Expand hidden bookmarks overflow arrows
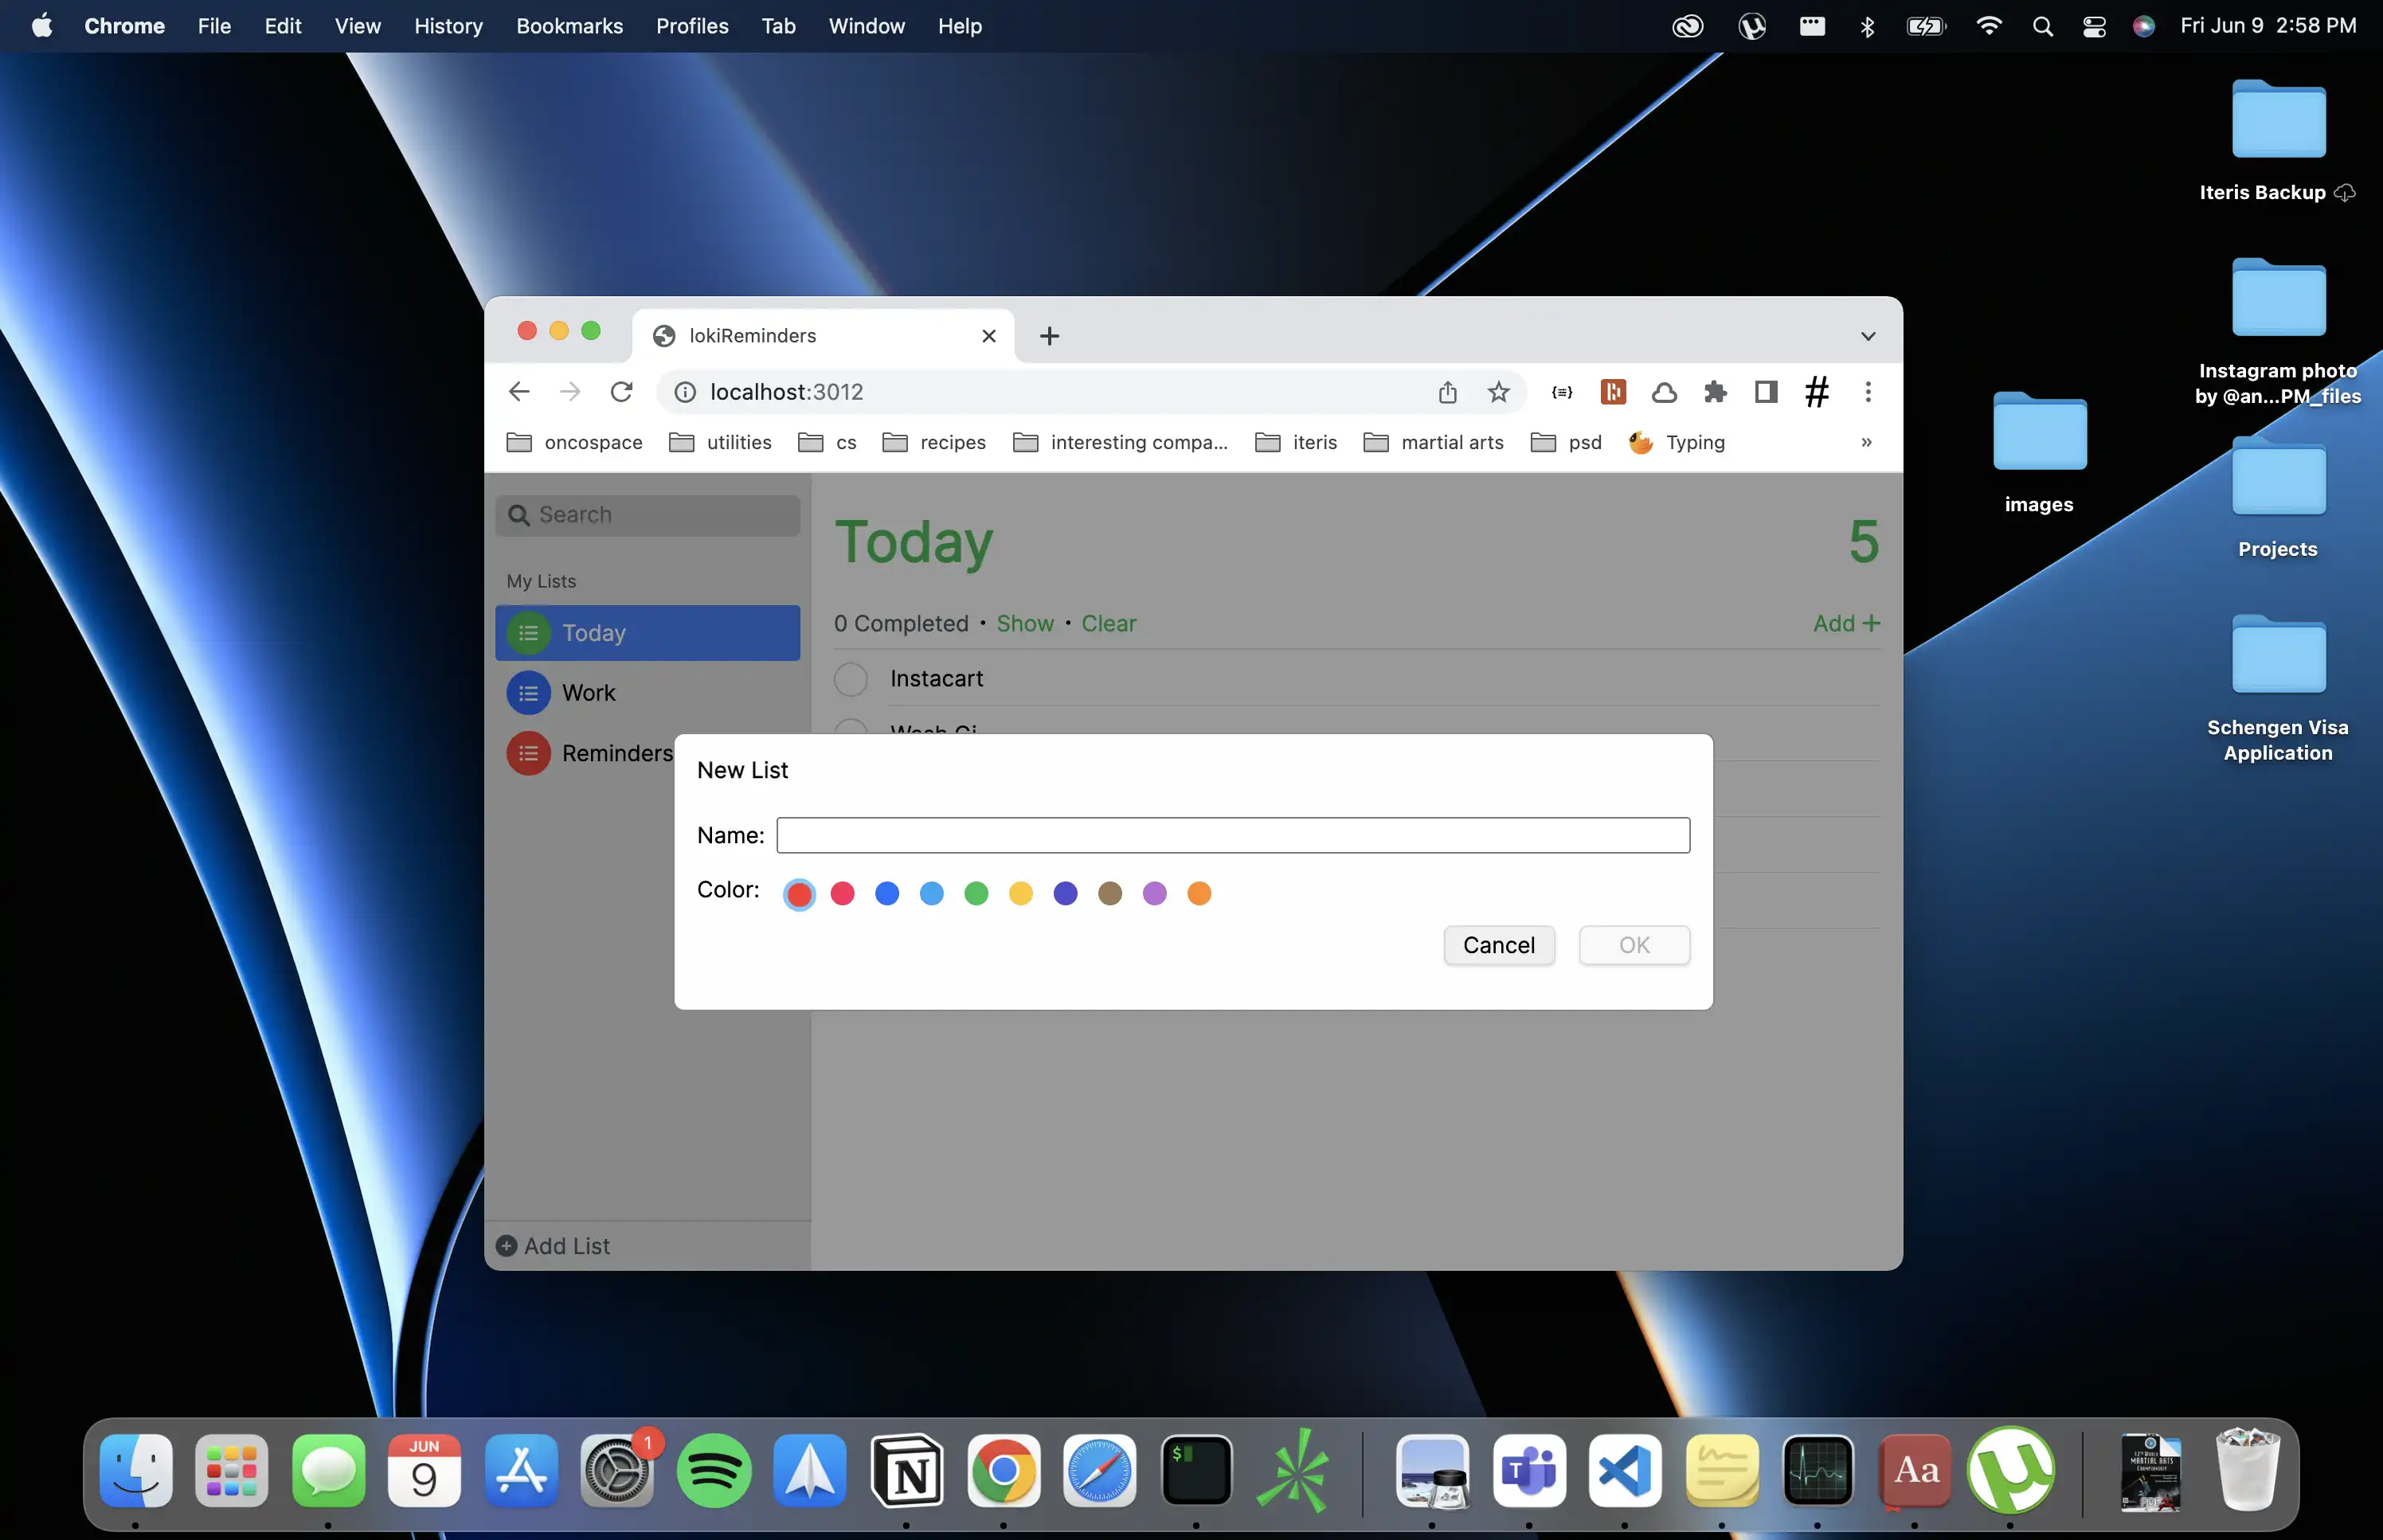Screen dimensions: 2383x1540 point(1866,442)
